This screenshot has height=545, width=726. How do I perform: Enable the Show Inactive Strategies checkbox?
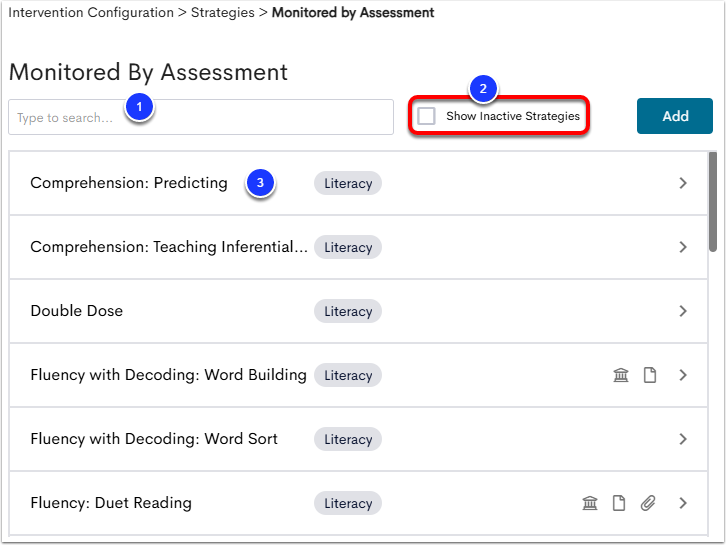[426, 116]
